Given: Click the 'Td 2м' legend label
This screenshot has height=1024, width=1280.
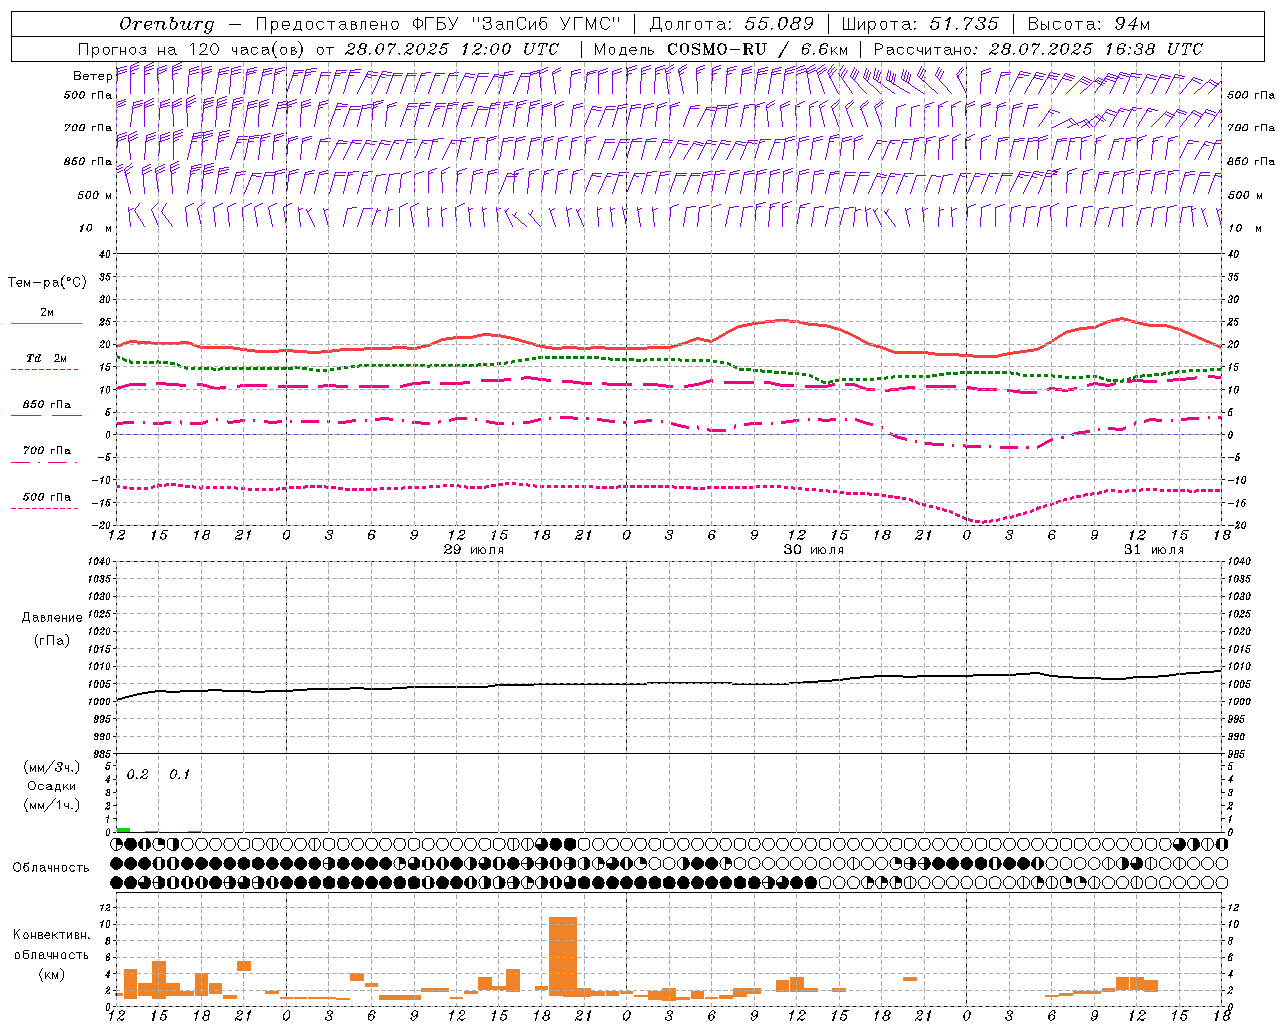Looking at the screenshot, I should (46, 358).
